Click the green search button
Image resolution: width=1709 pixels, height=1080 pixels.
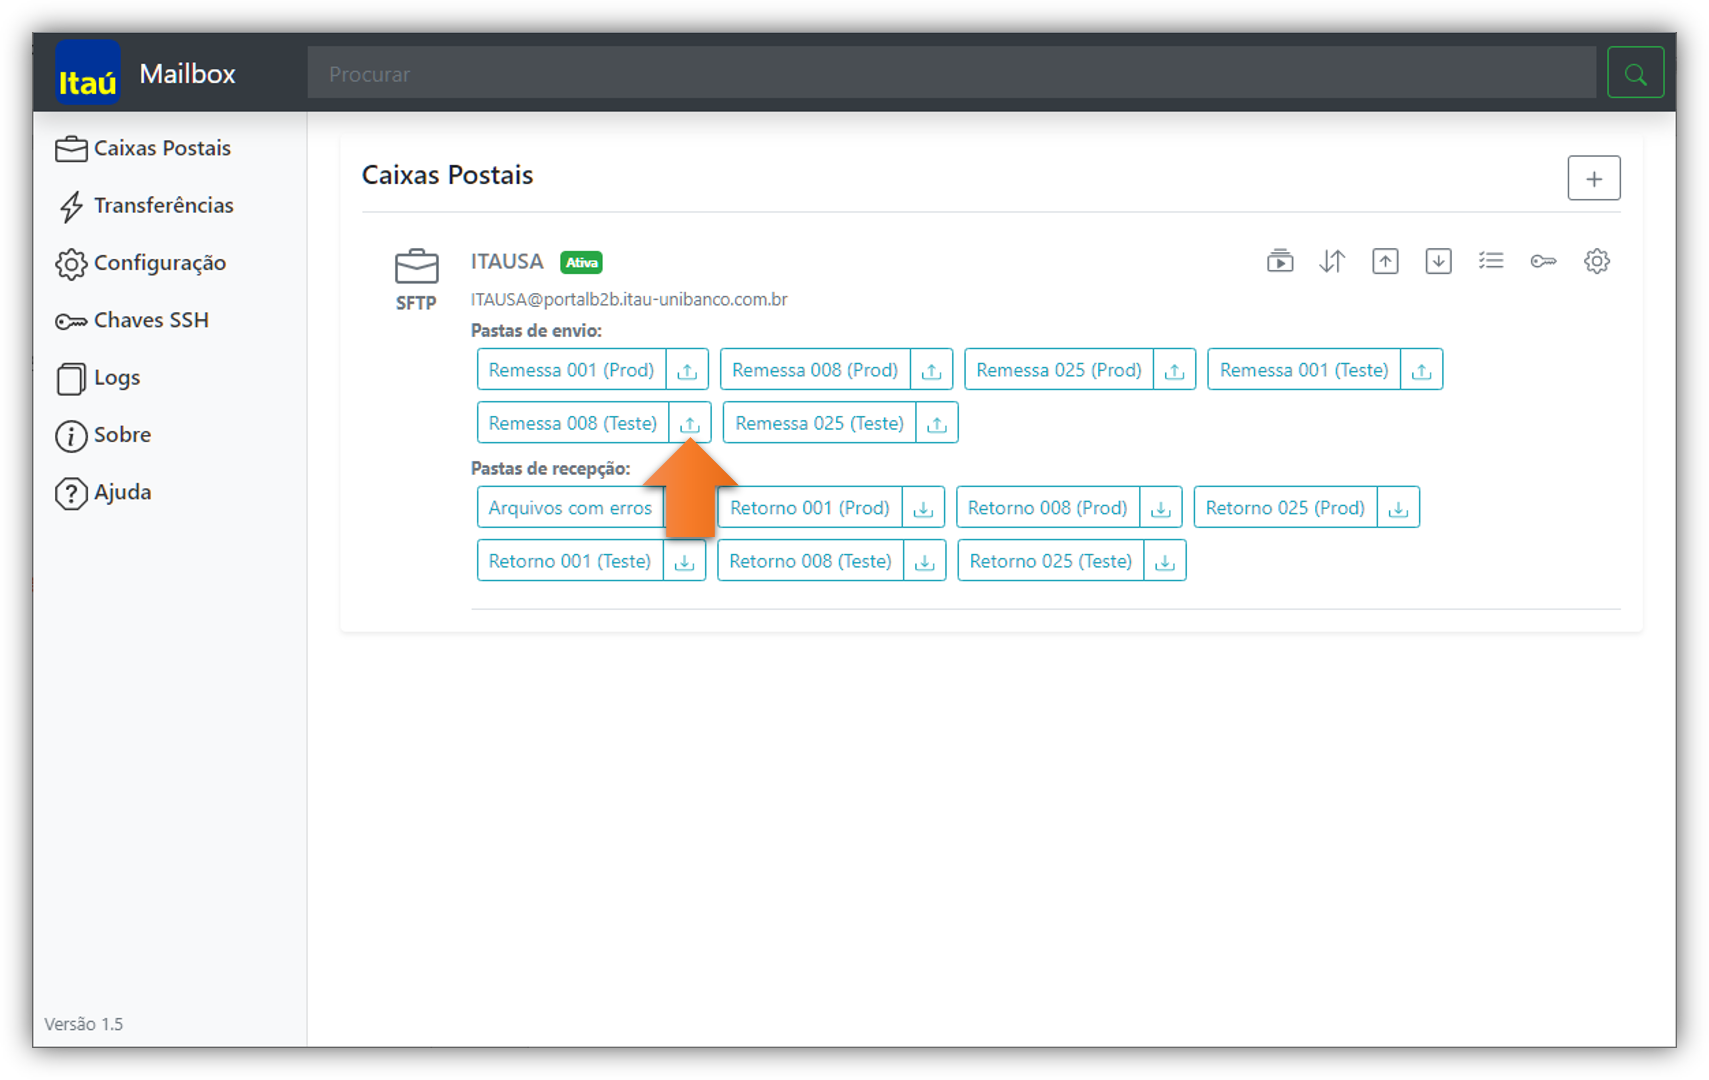[1635, 73]
